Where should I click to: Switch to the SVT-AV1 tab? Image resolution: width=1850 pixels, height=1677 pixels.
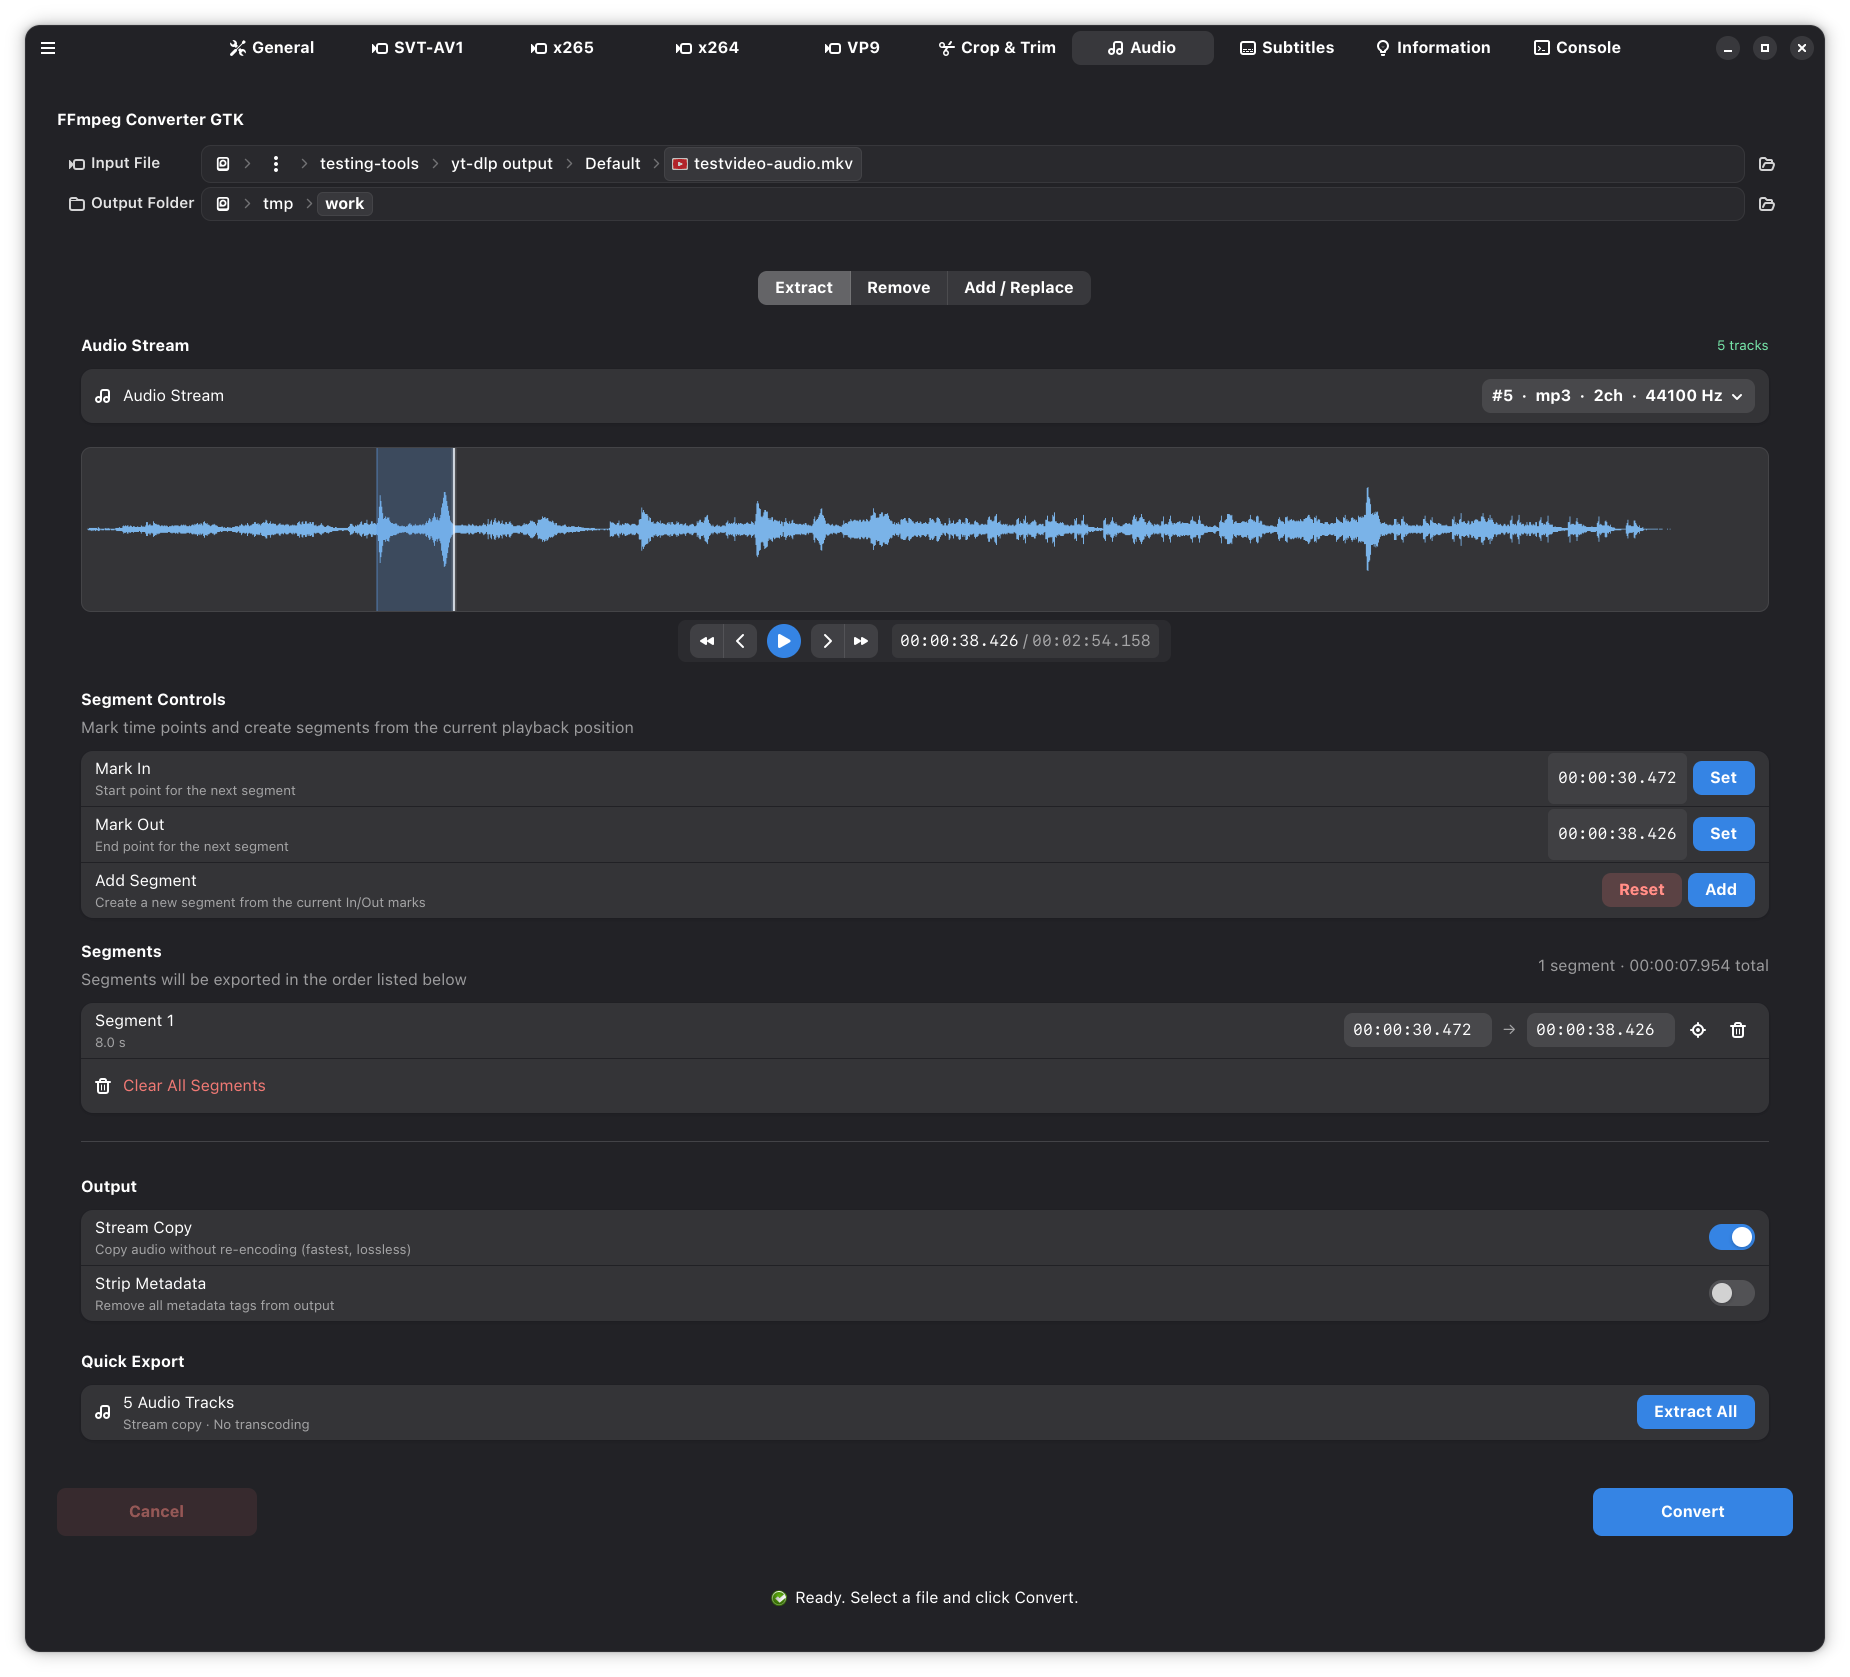point(418,48)
